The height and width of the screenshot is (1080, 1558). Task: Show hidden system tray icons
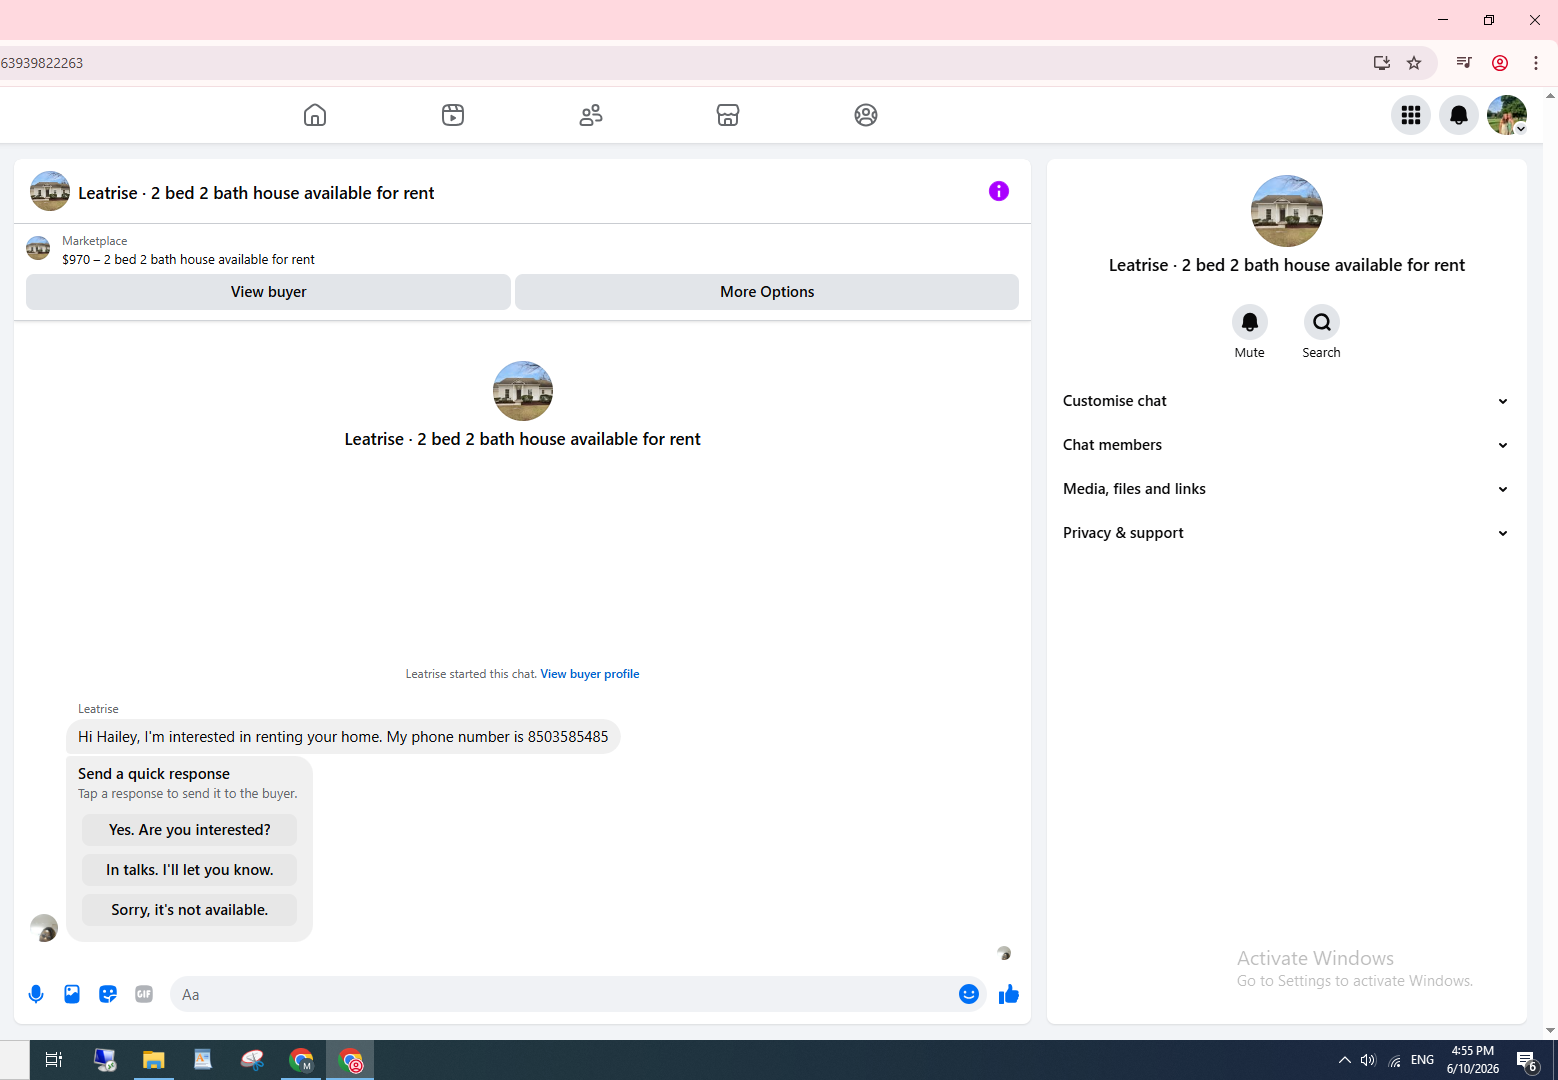tap(1345, 1060)
